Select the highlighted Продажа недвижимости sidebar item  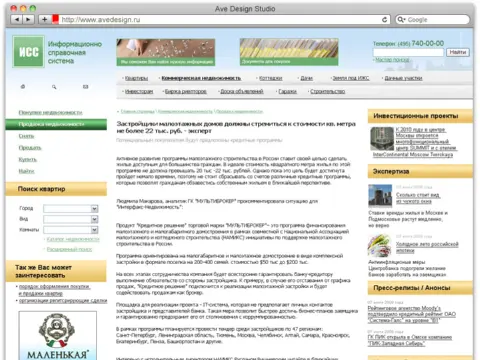coord(56,124)
